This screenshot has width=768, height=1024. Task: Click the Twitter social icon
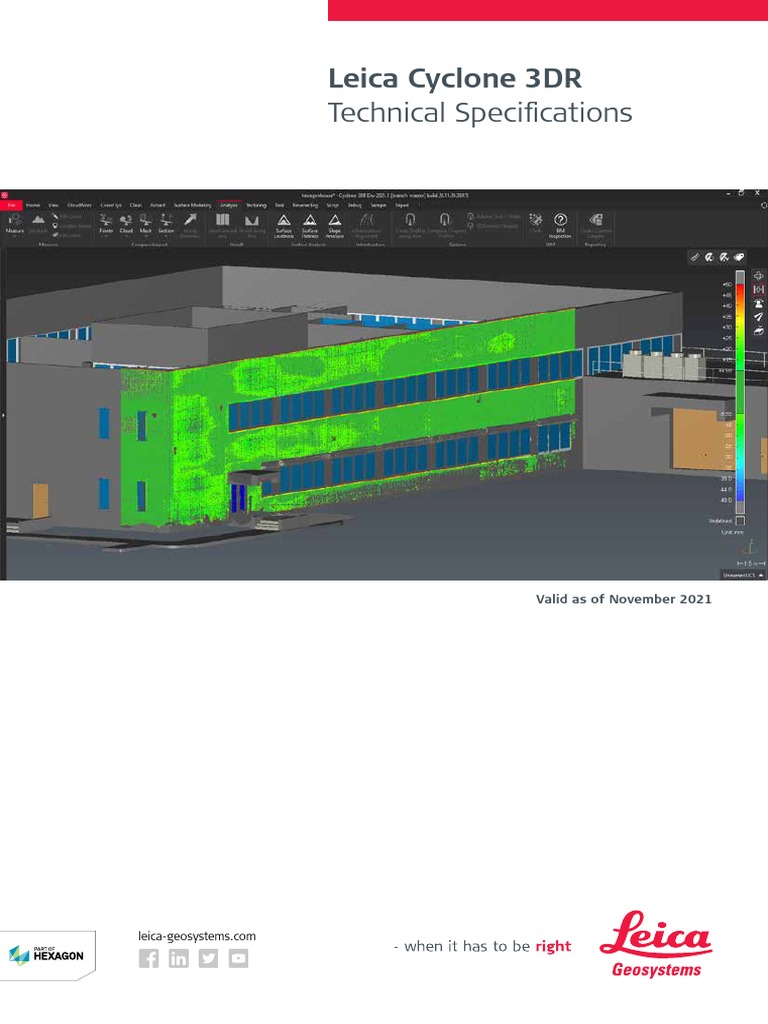pos(208,959)
